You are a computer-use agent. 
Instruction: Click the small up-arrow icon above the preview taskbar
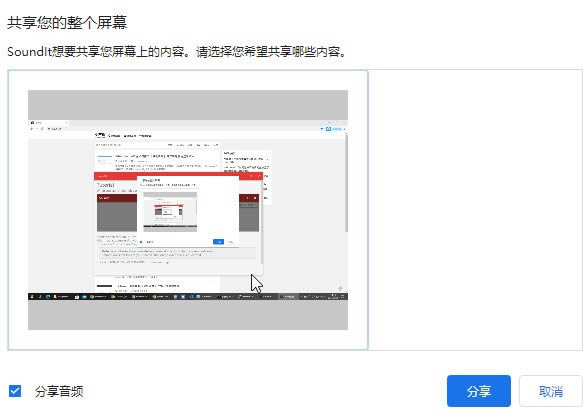coord(340,289)
